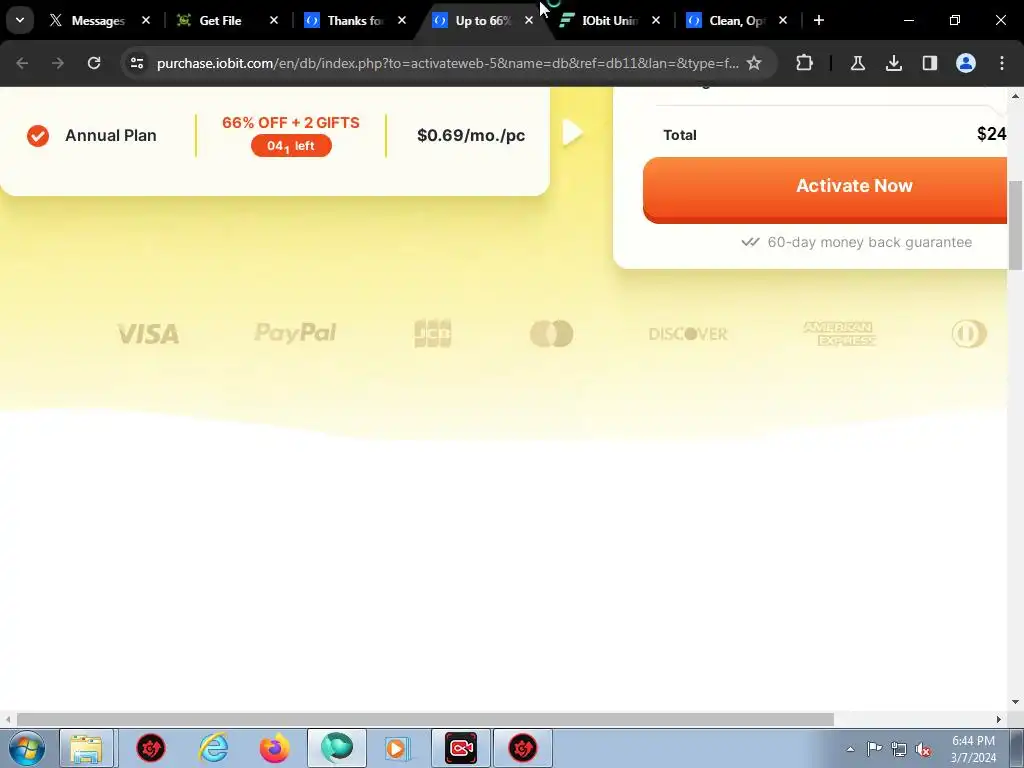
Task: Open Internet Explorer from taskbar
Action: click(214, 748)
